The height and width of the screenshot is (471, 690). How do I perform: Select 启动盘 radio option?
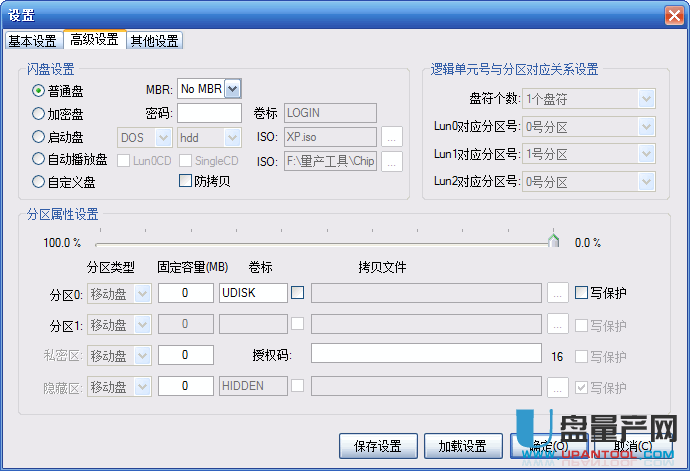pyautogui.click(x=39, y=136)
